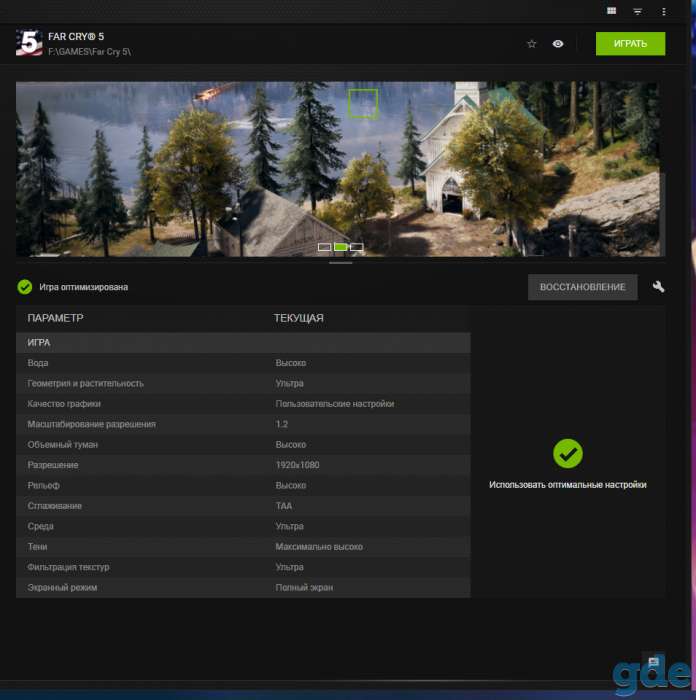
Task: Click Использовать оптимальные настройки text
Action: 567,485
